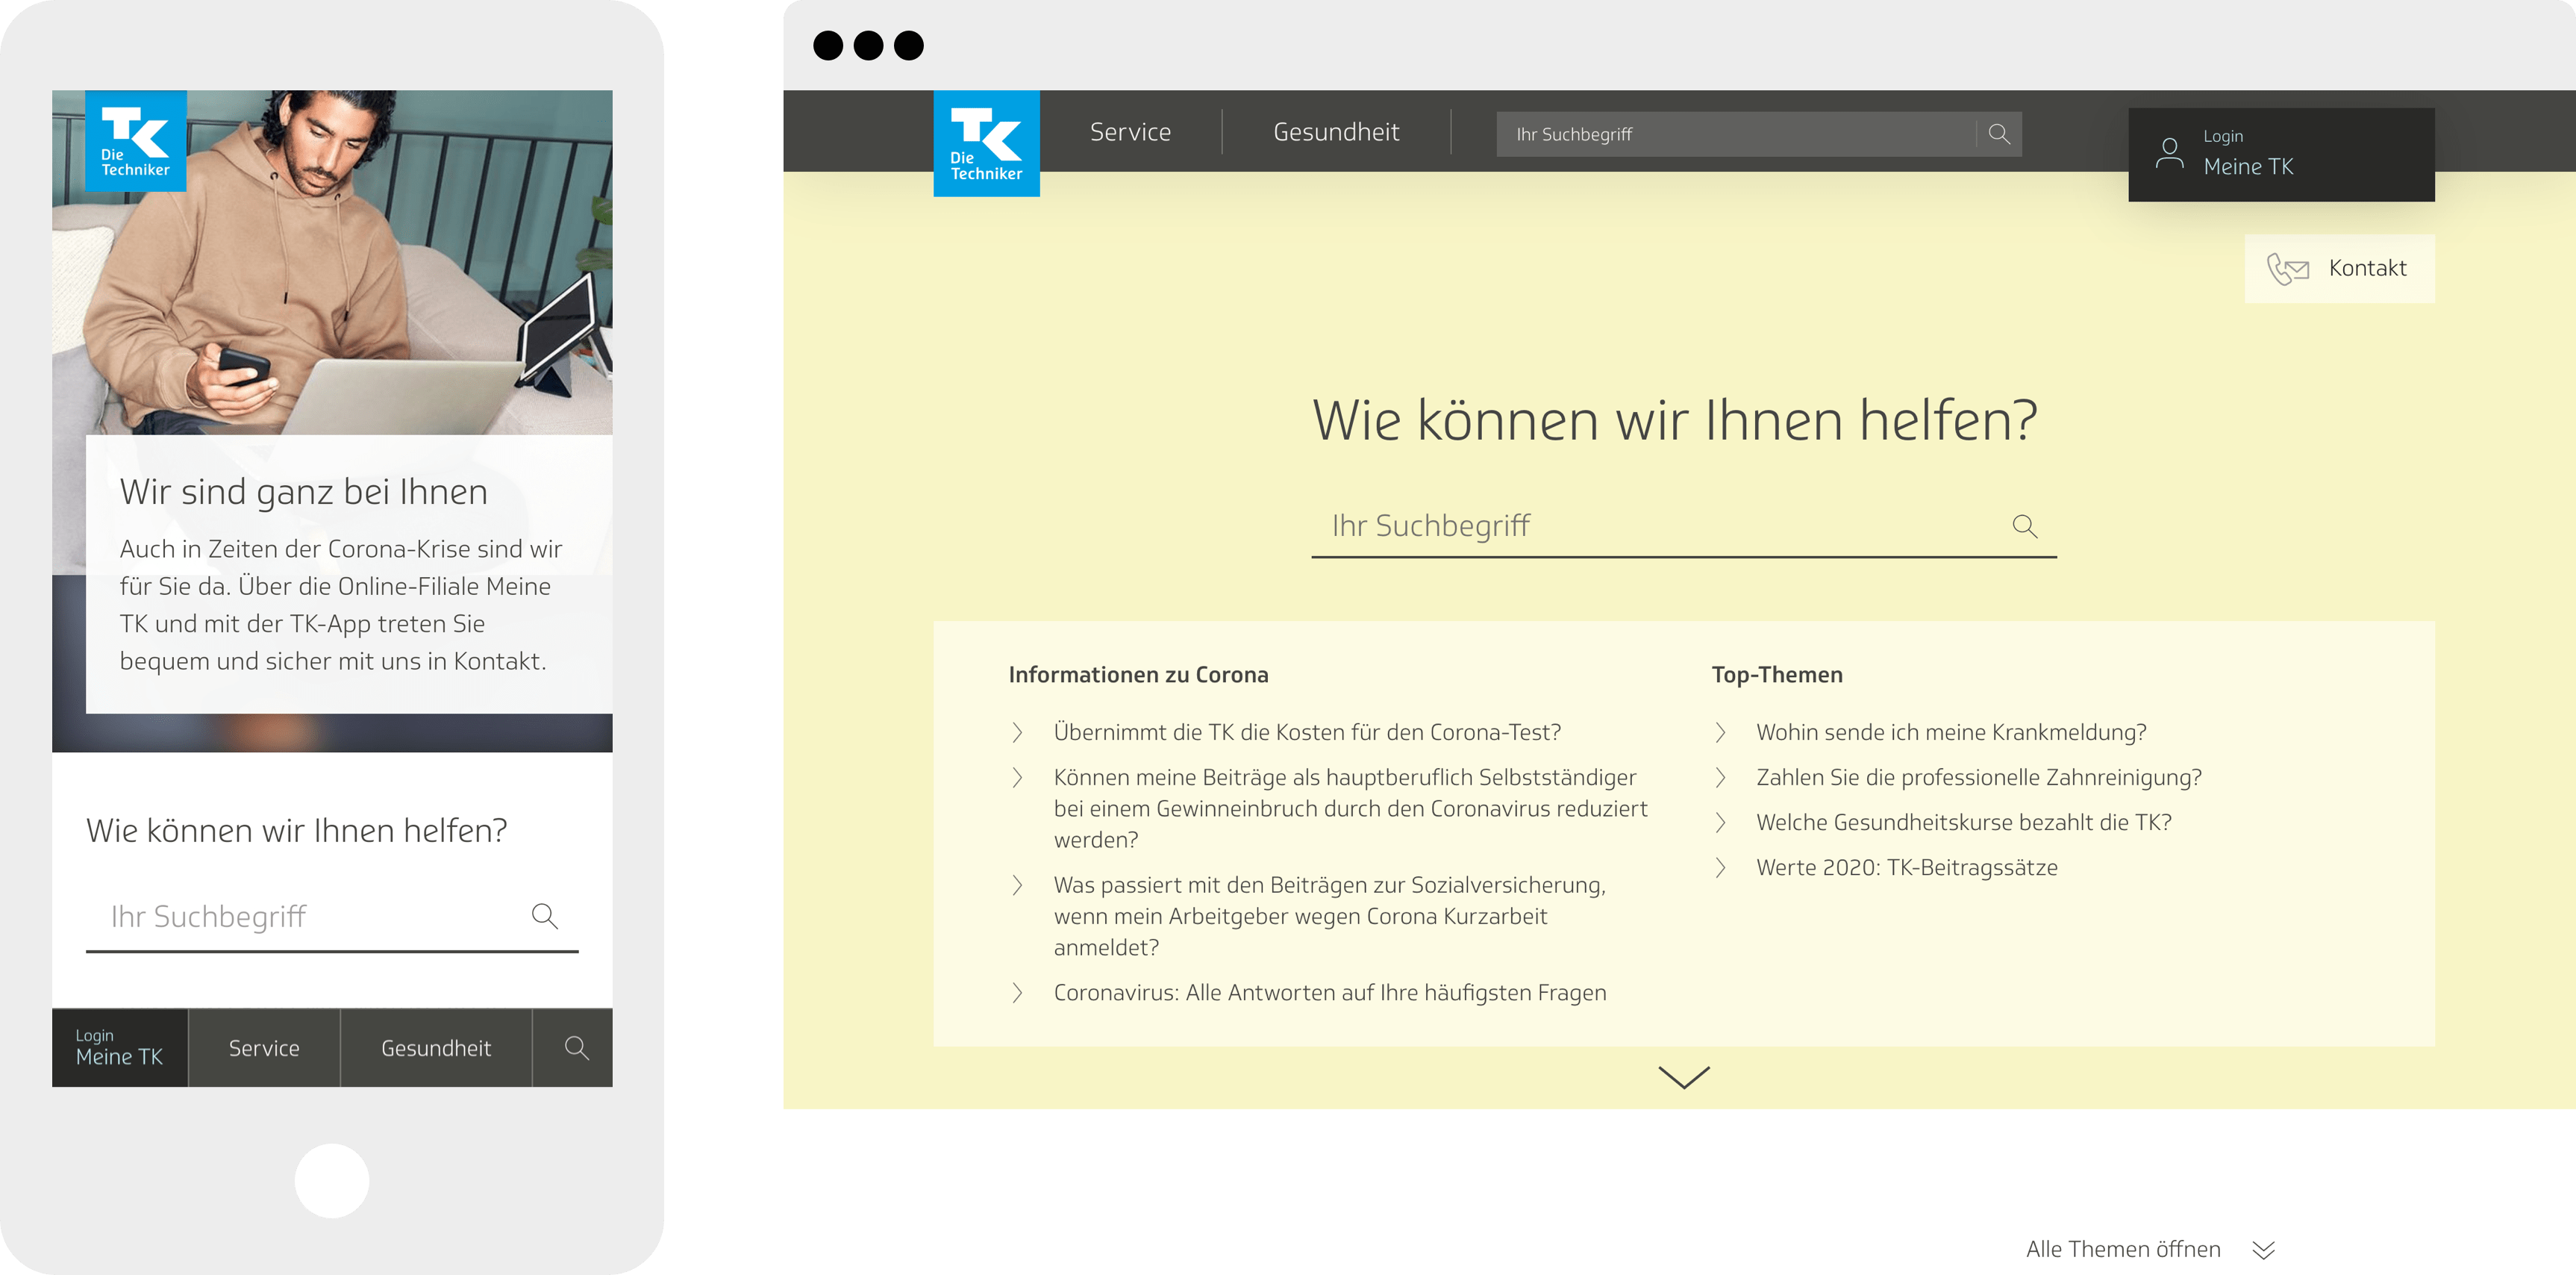The height and width of the screenshot is (1275, 2576).
Task: Click the mobile home button circle
Action: [x=332, y=1181]
